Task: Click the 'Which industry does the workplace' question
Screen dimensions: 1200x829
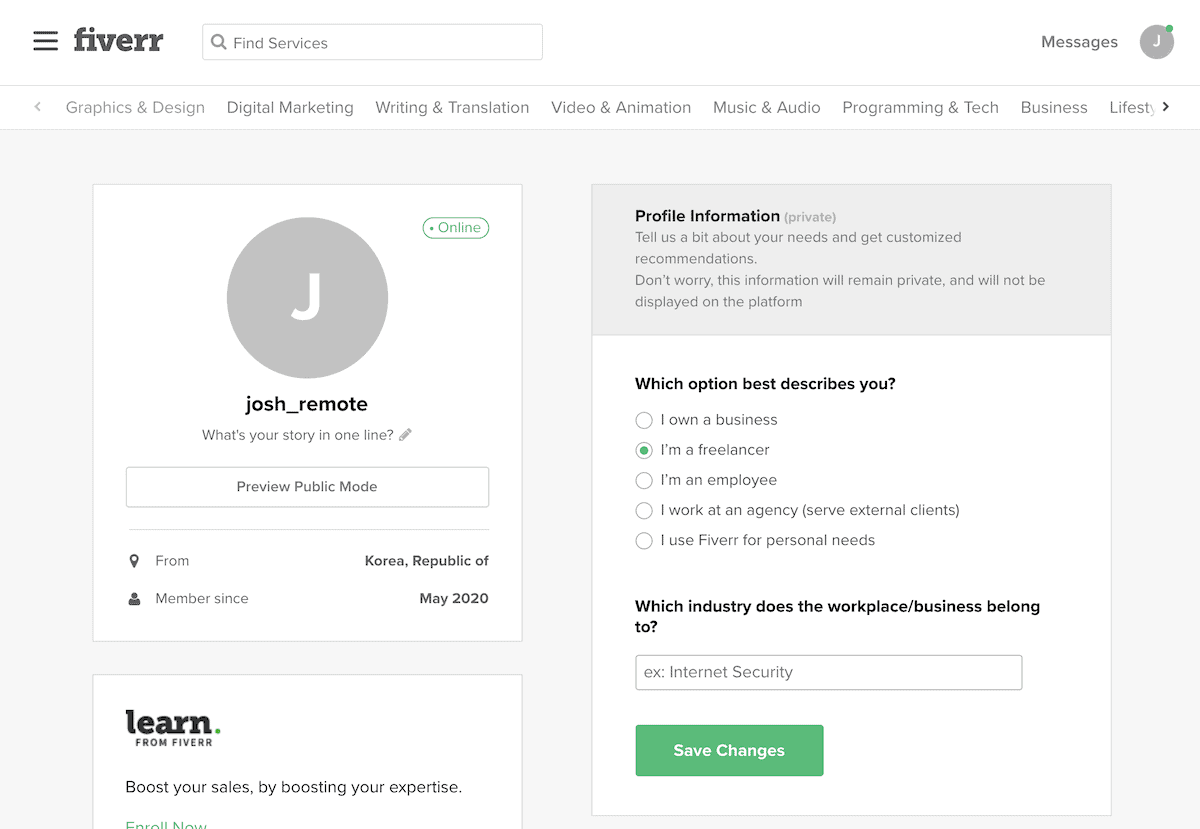Action: pos(837,617)
